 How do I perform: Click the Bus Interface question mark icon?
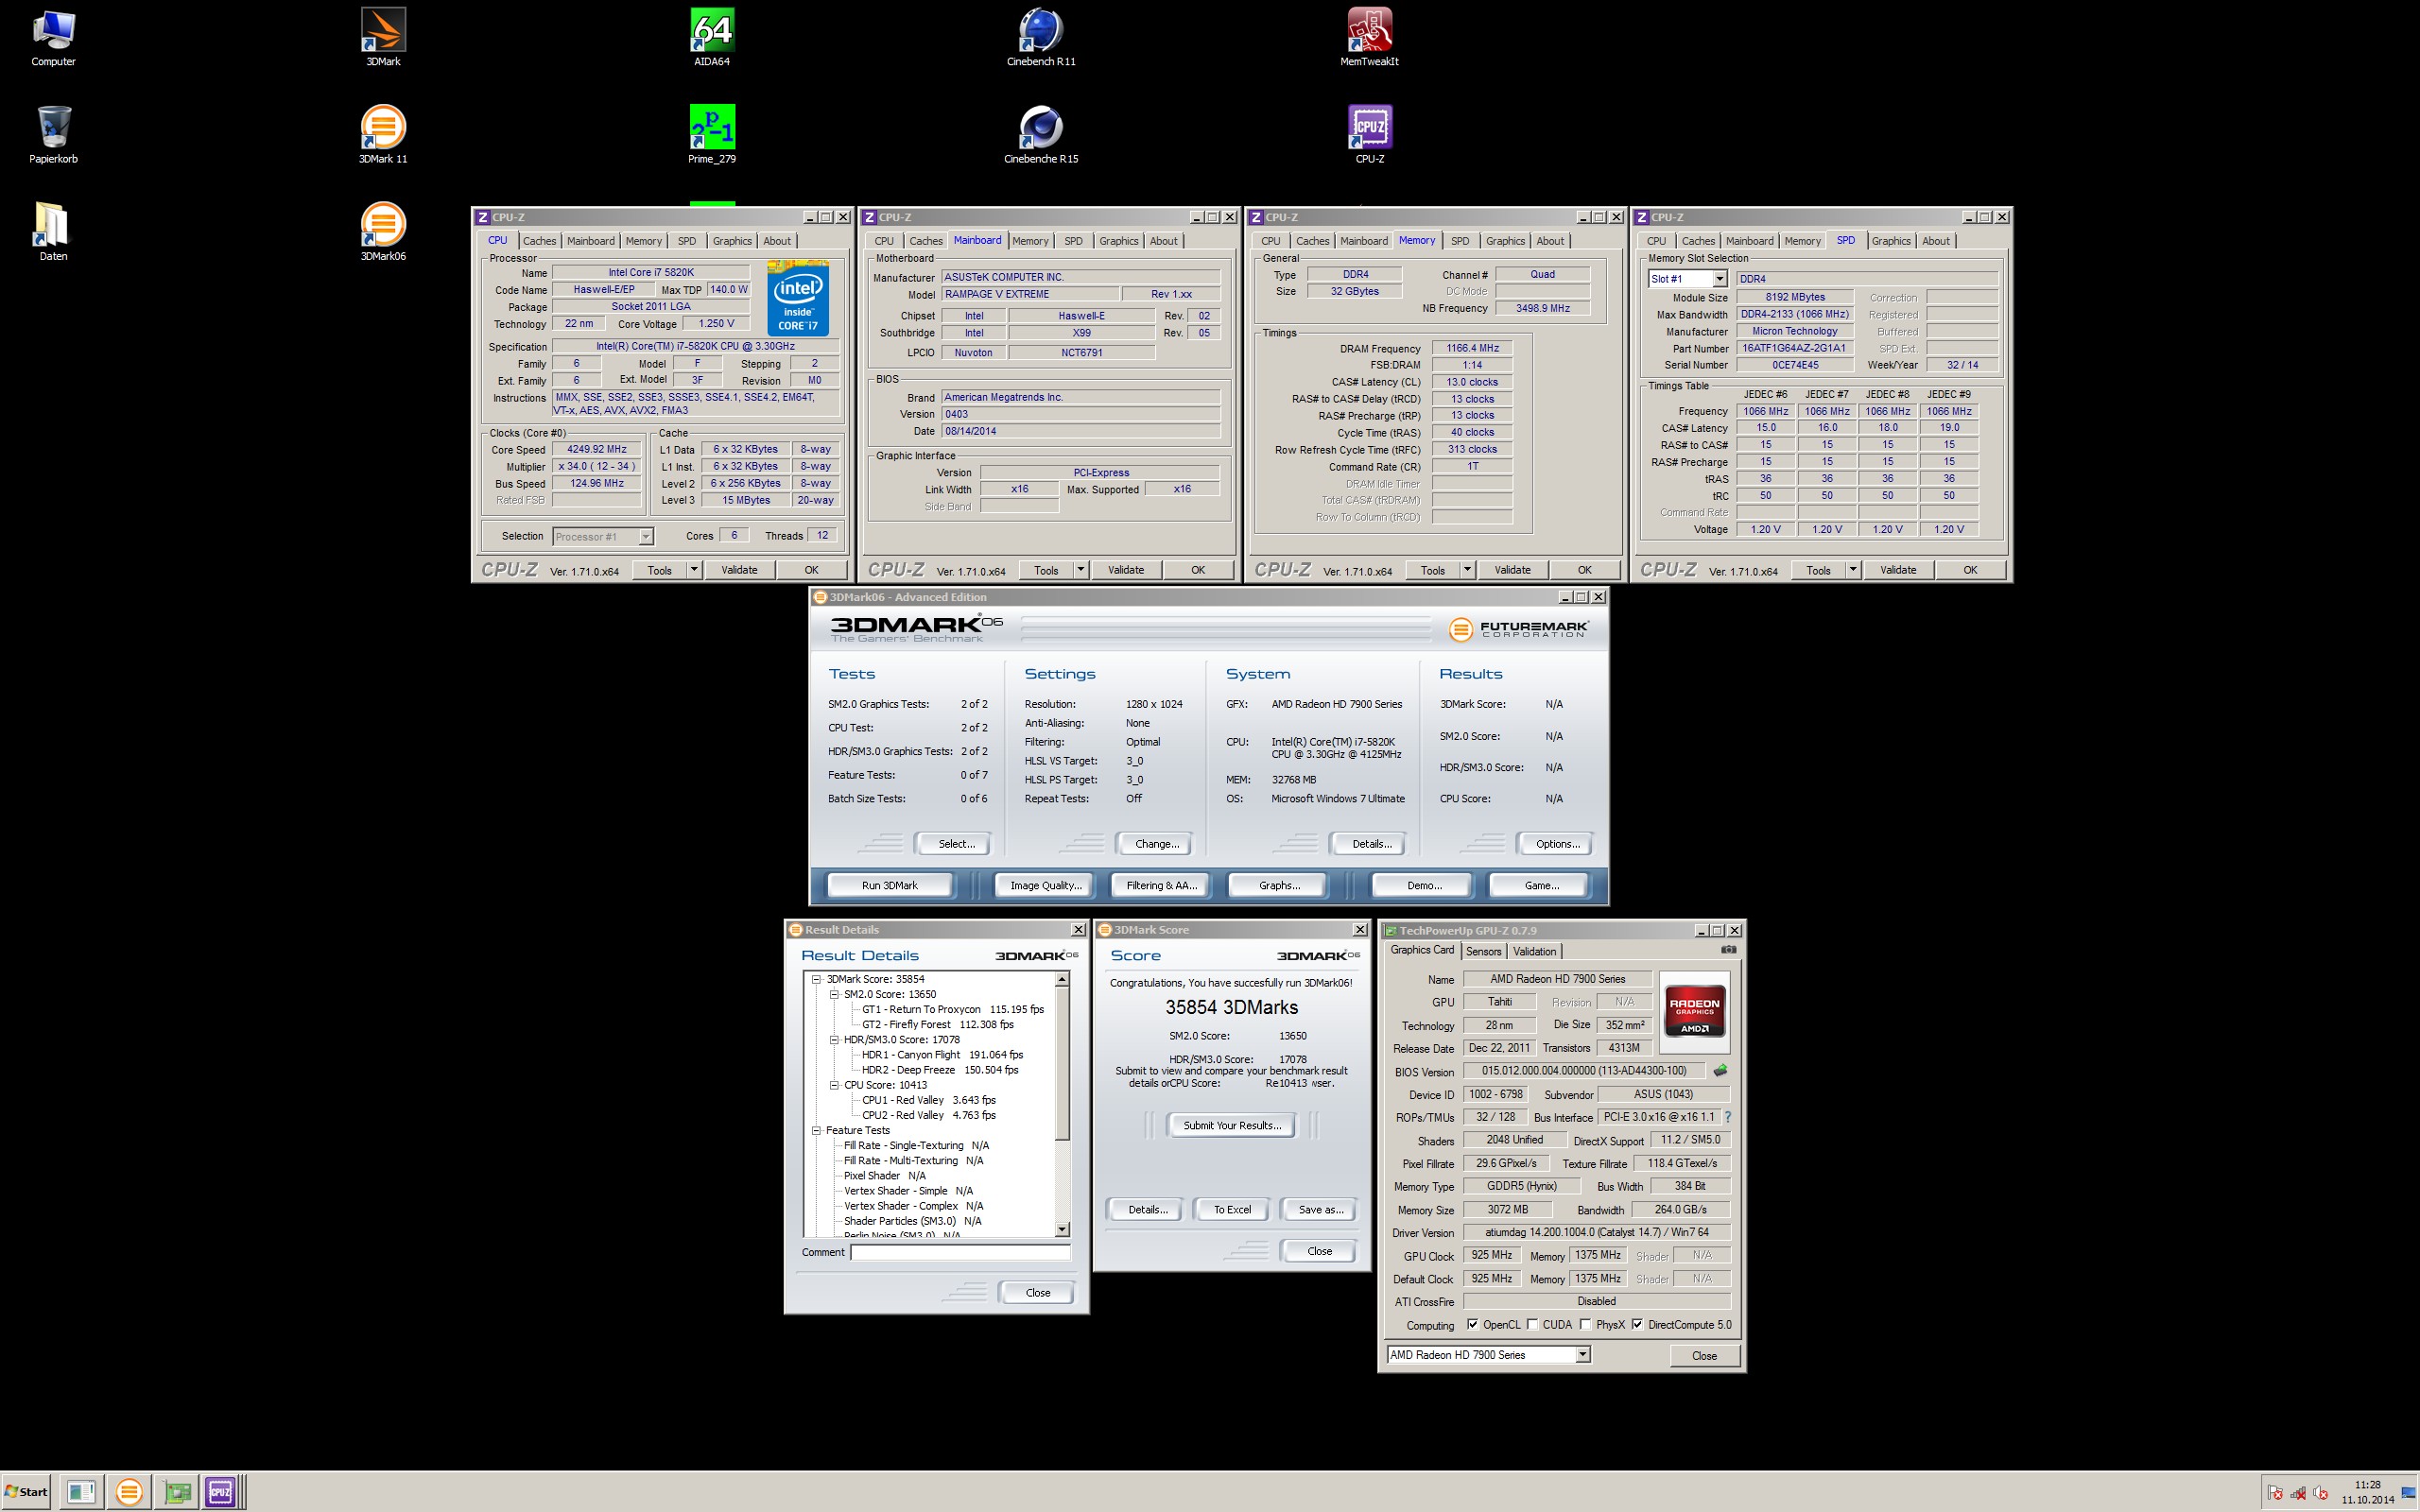pyautogui.click(x=1727, y=1117)
